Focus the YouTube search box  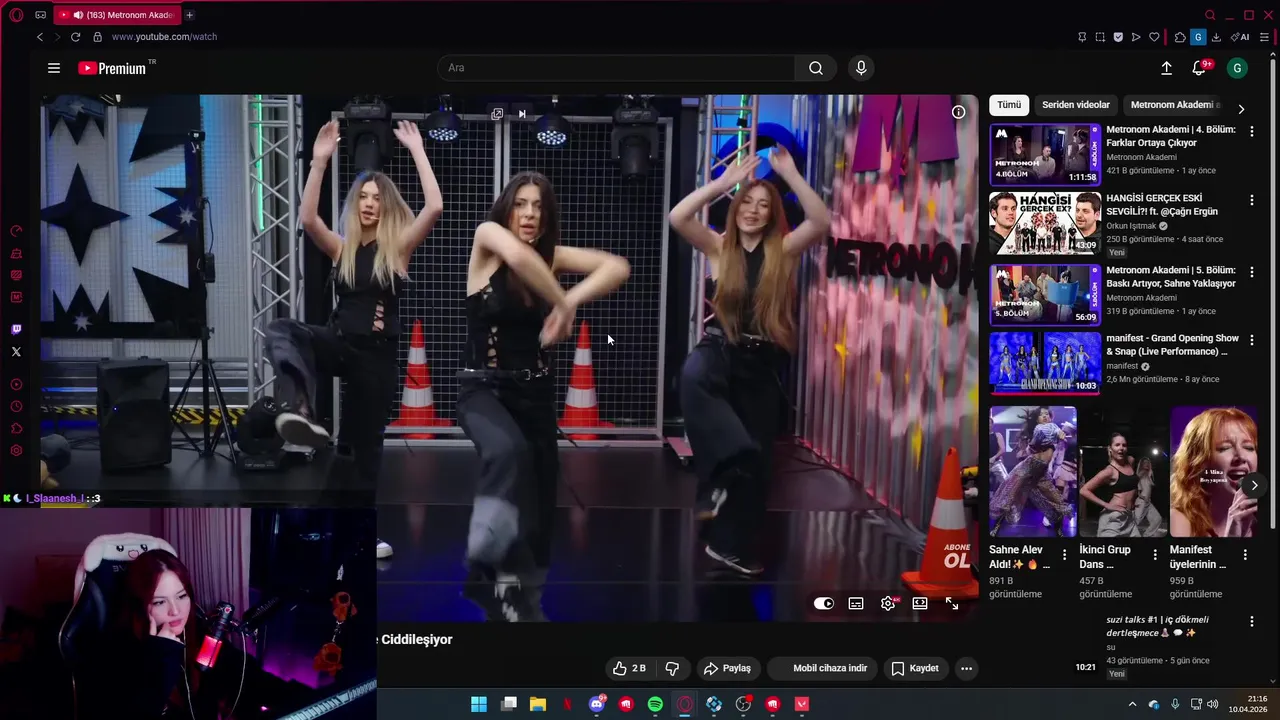pos(616,68)
